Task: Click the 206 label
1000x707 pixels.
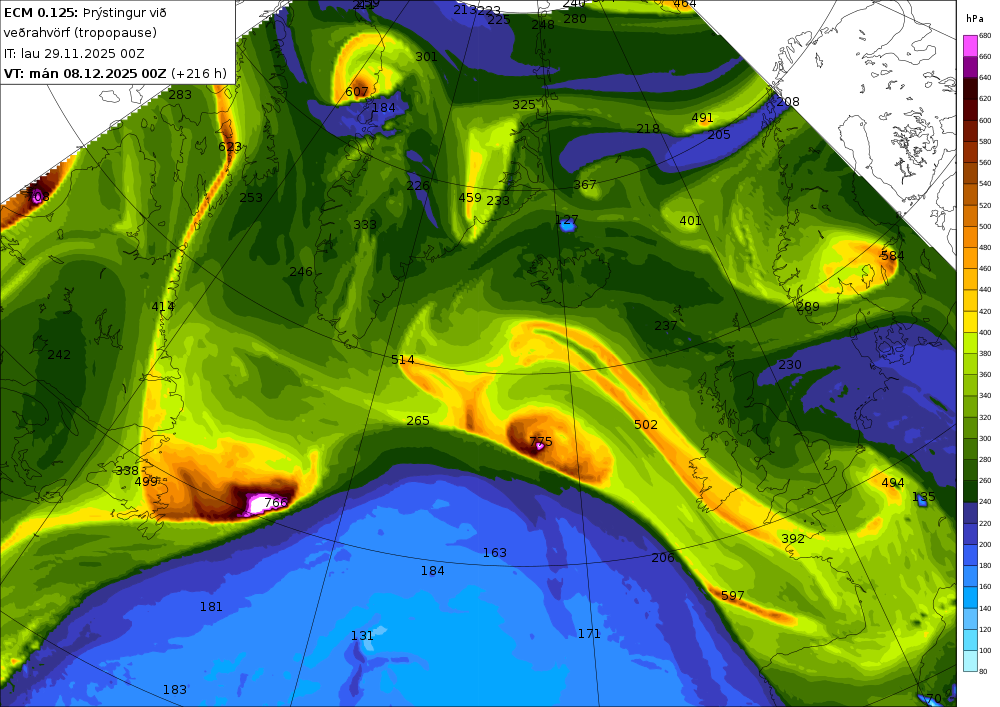Action: point(663,558)
